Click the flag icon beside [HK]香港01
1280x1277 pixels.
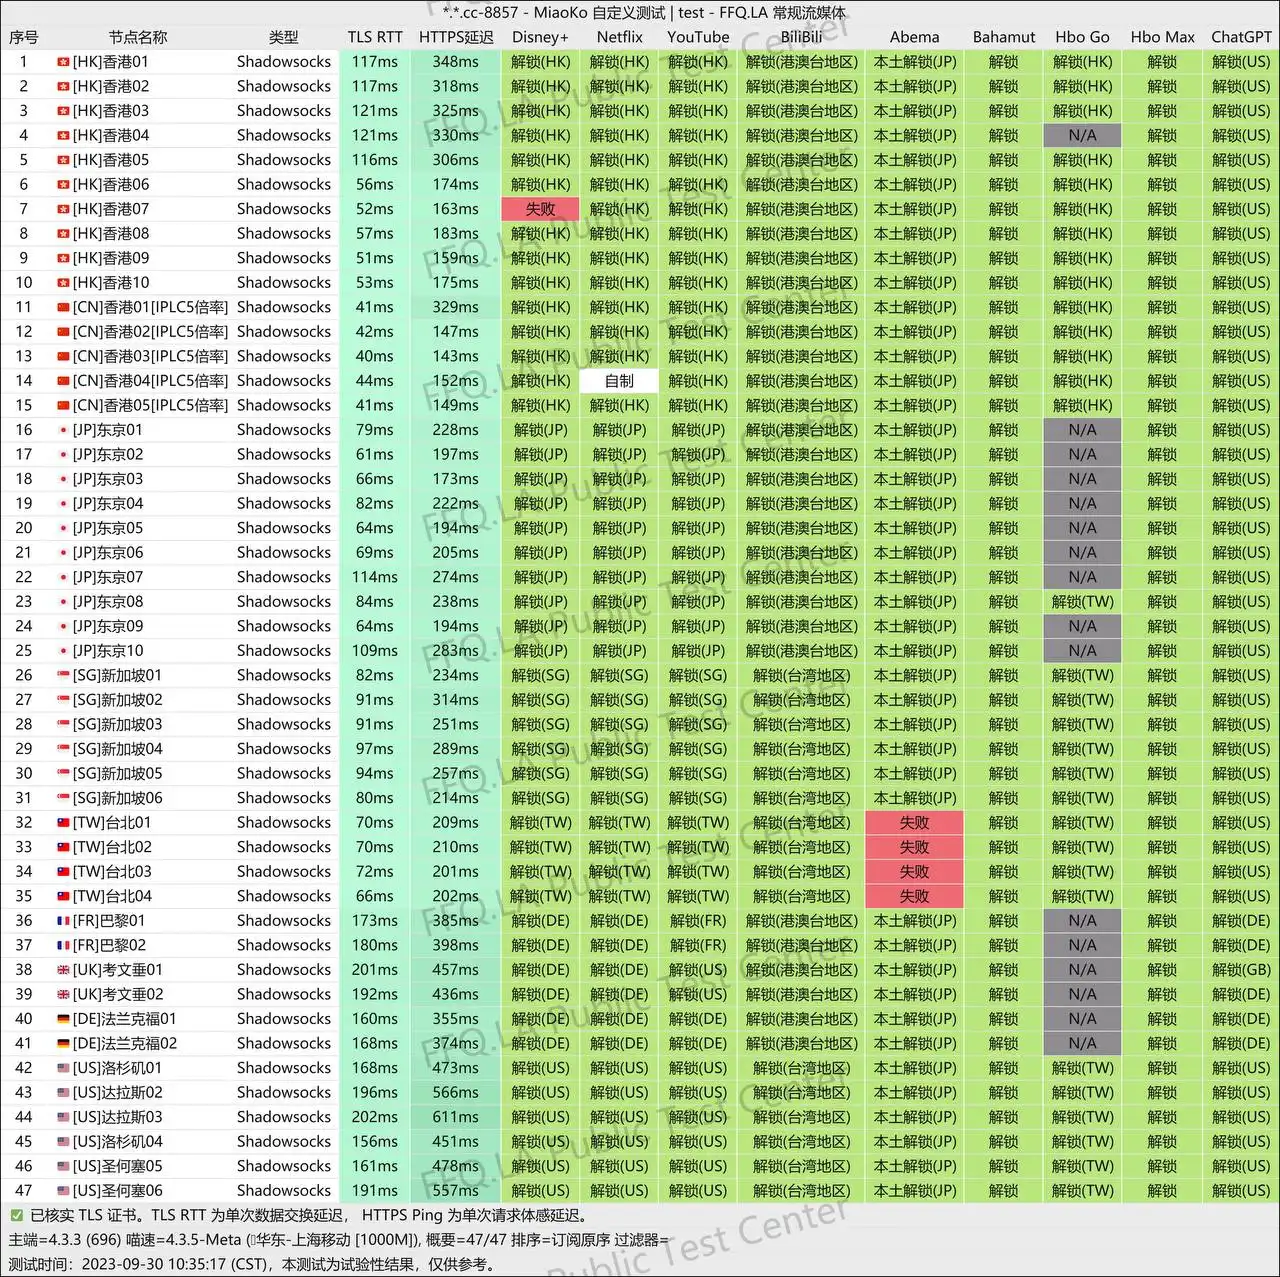pyautogui.click(x=63, y=62)
